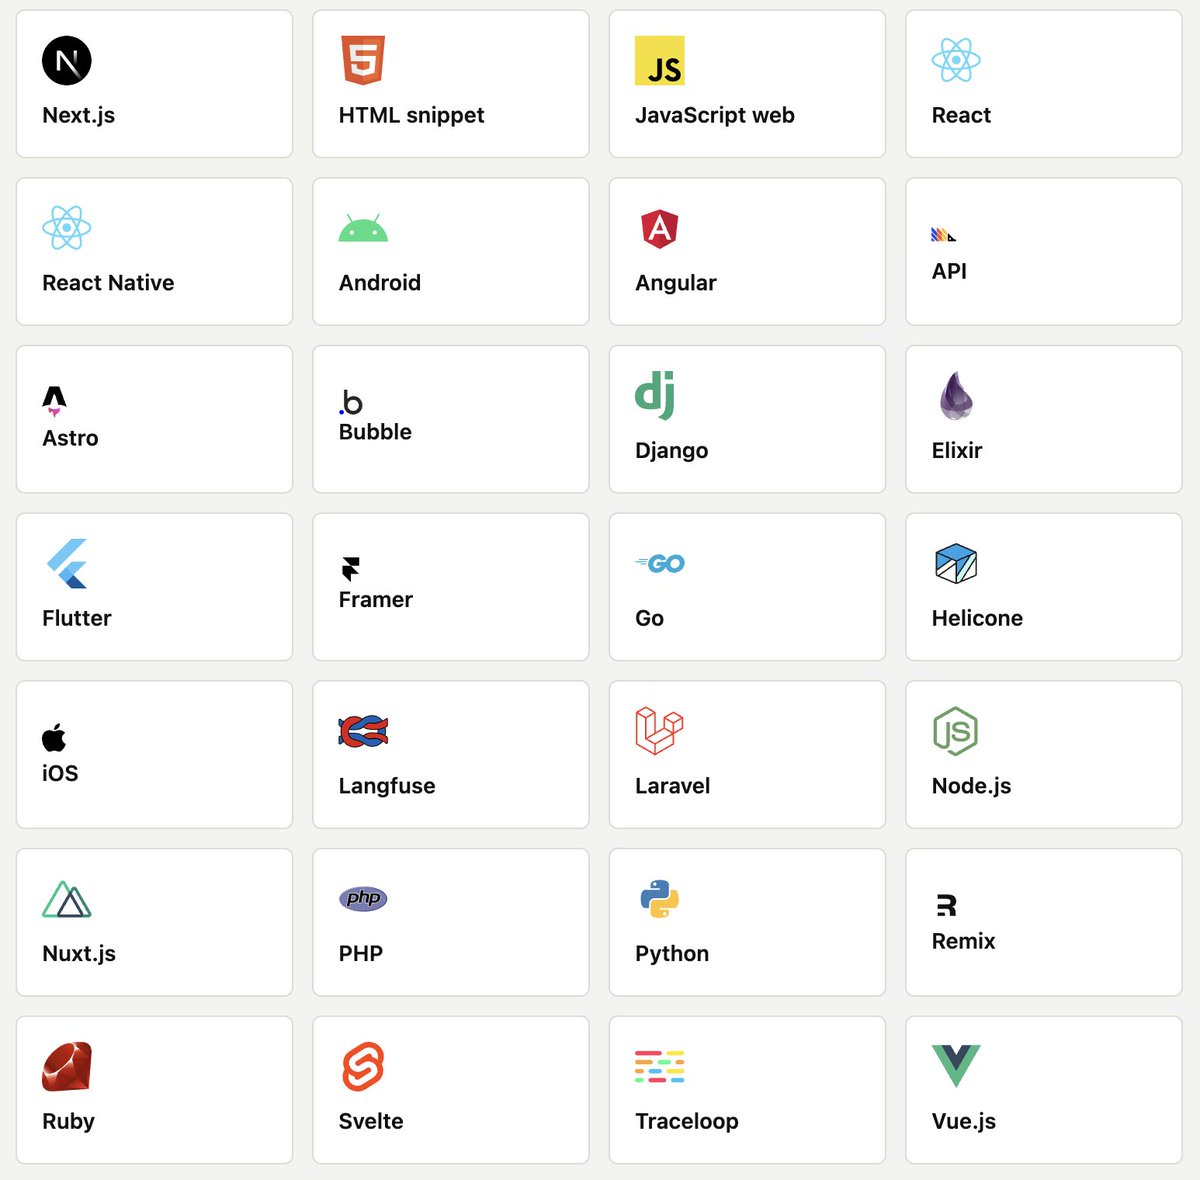
Task: Select the Elixir label
Action: tap(957, 450)
